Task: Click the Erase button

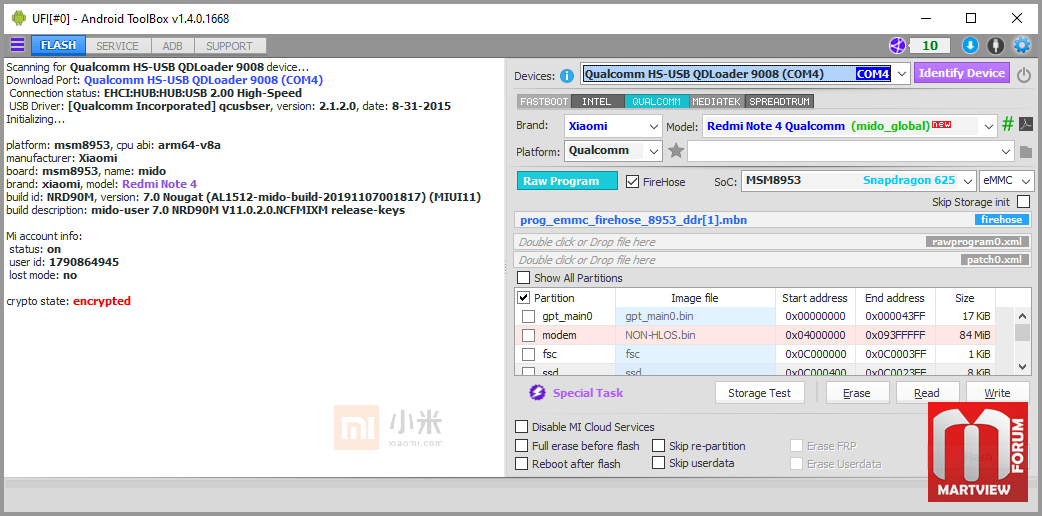Action: [x=857, y=392]
